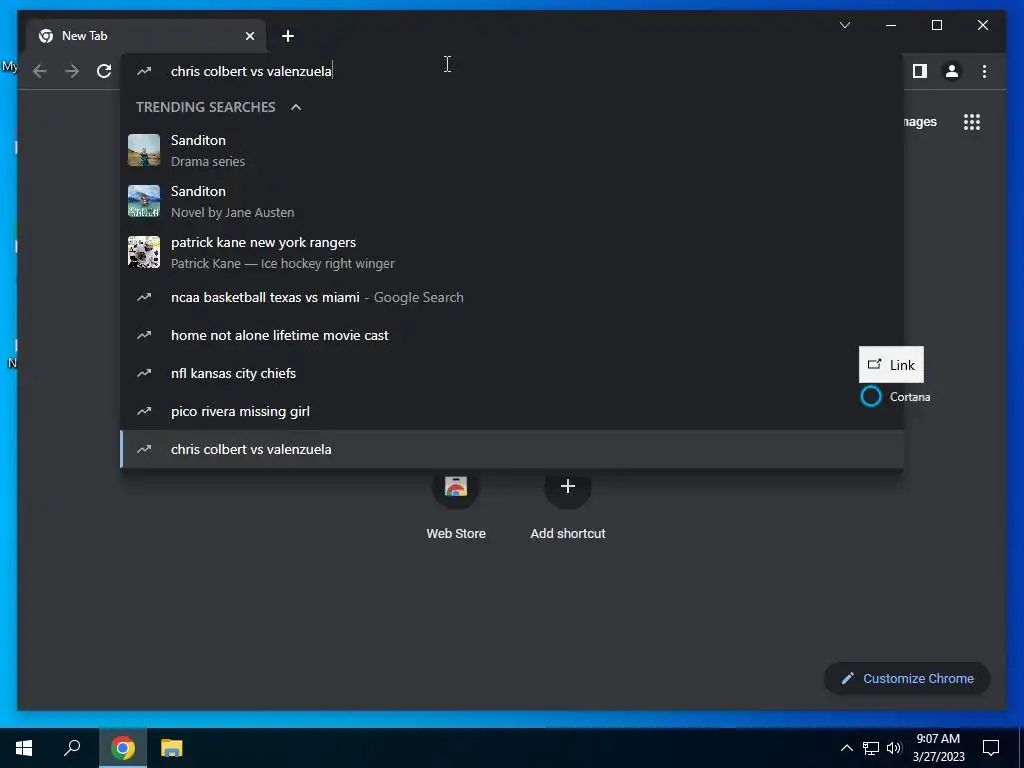Click trending icon beside pico rivera missing girl

pyautogui.click(x=144, y=411)
